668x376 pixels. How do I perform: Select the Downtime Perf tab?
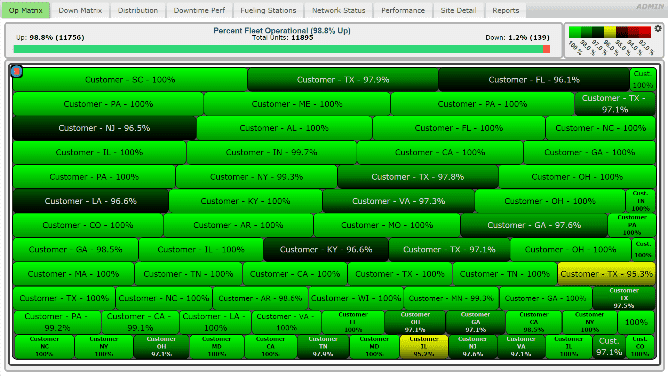199,10
